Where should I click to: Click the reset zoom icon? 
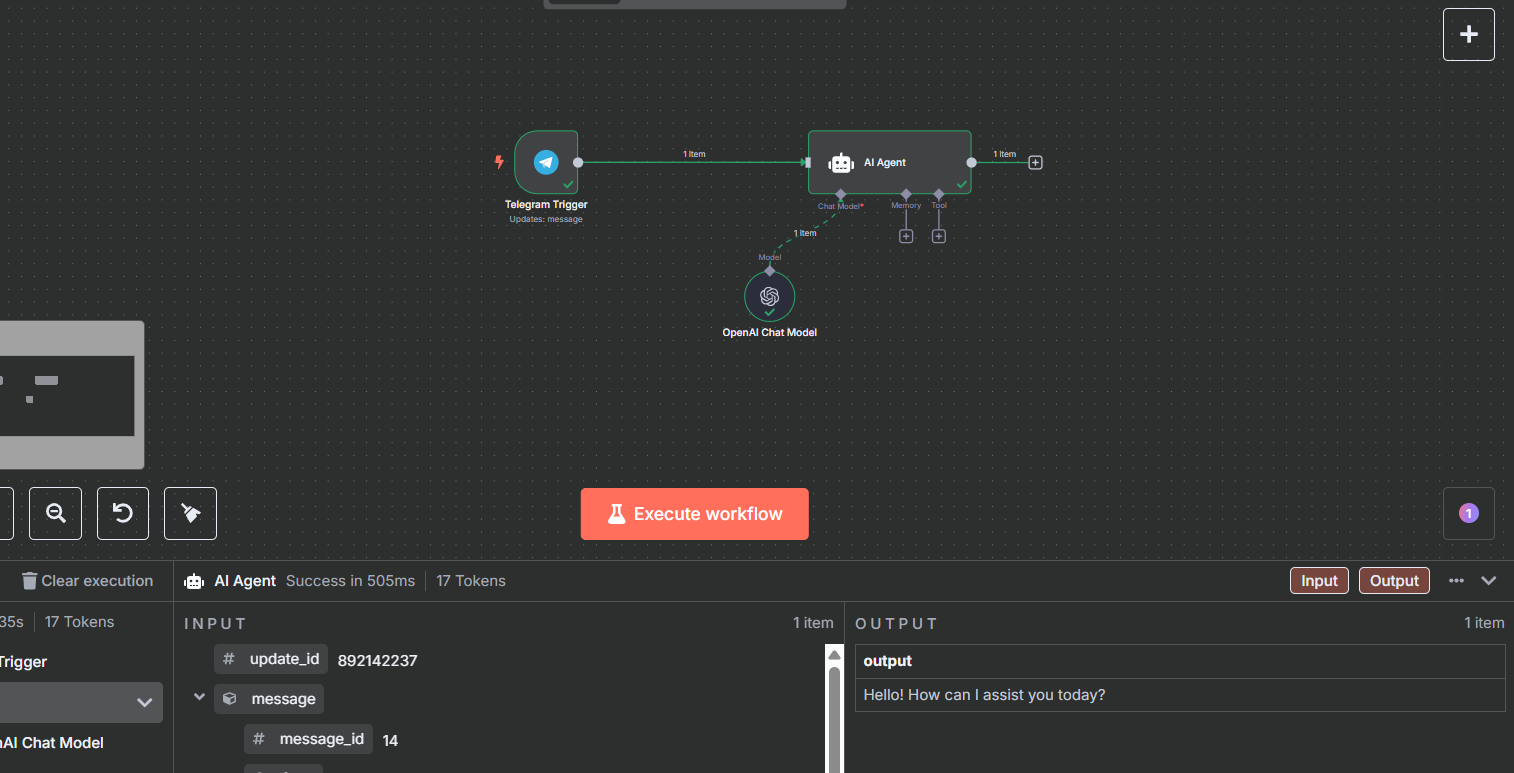tap(122, 513)
